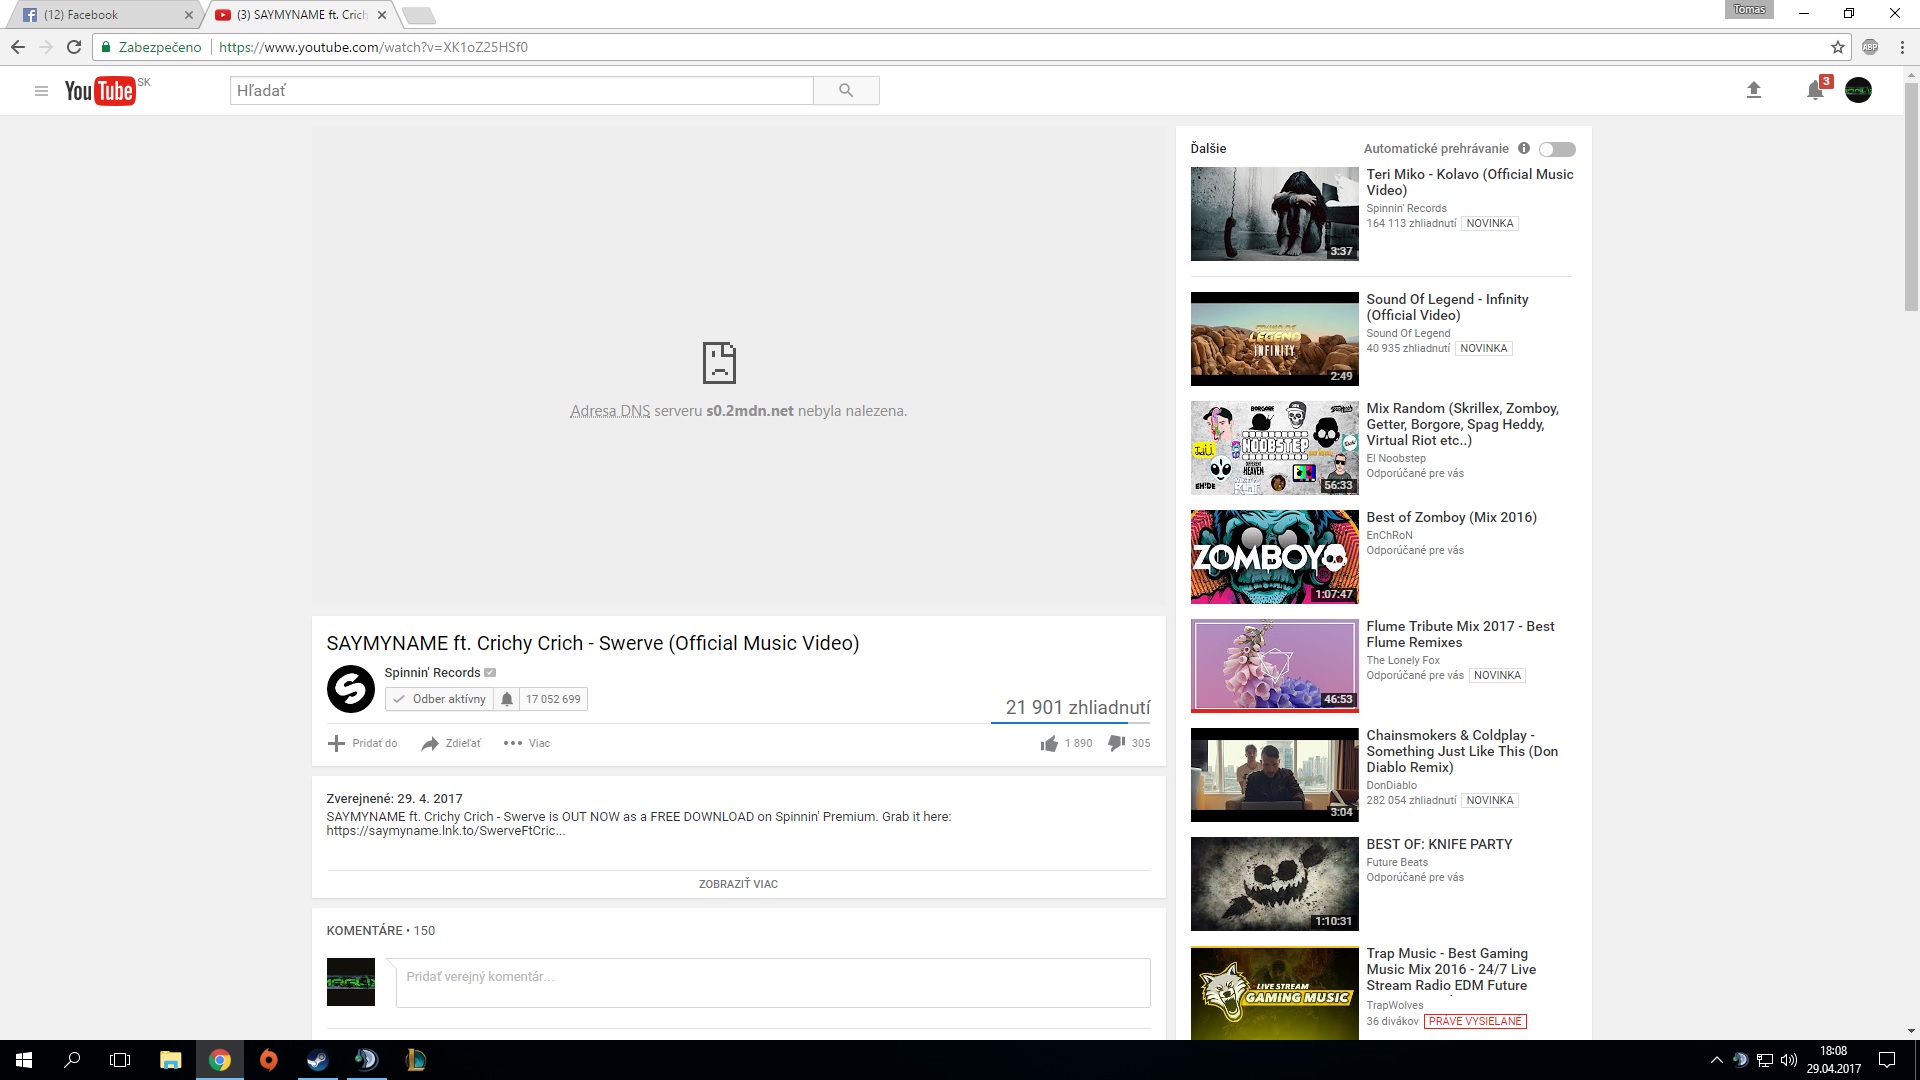
Task: Click the autoplay info icon
Action: click(x=1524, y=148)
